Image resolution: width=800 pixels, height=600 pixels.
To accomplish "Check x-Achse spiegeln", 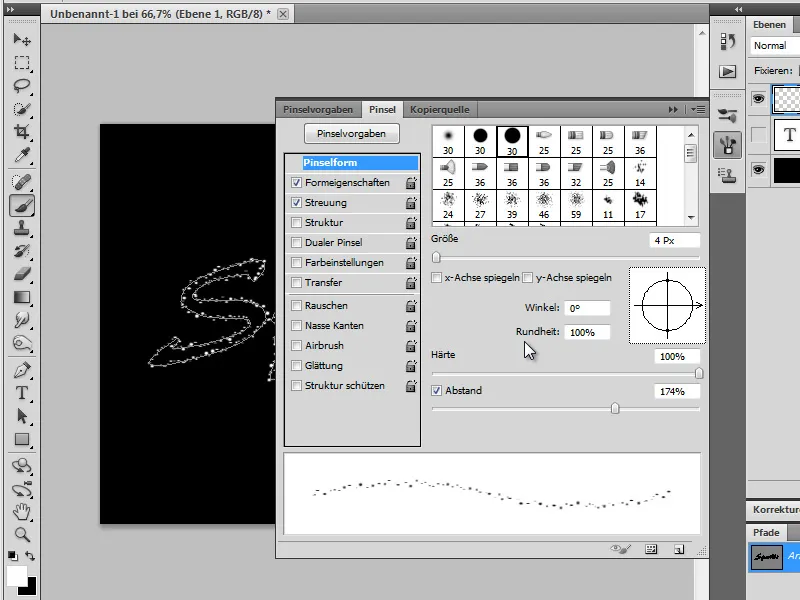I will 436,278.
